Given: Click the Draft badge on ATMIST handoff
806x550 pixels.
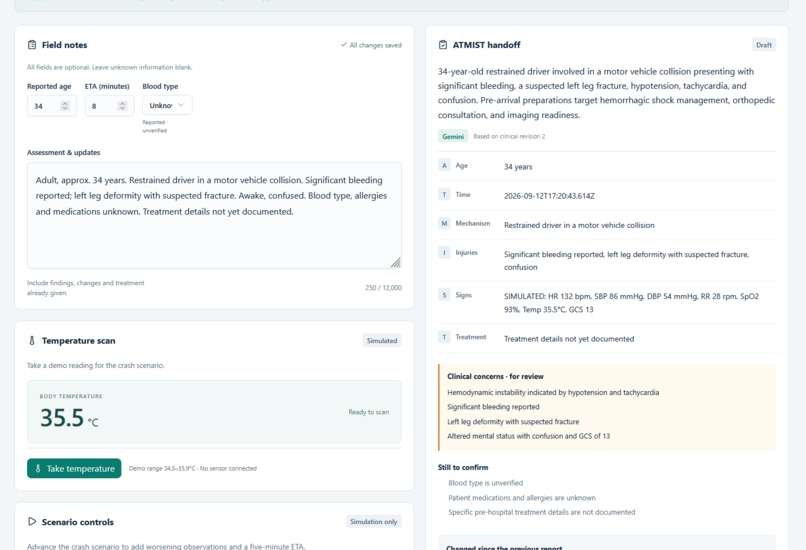Looking at the screenshot, I should [764, 45].
